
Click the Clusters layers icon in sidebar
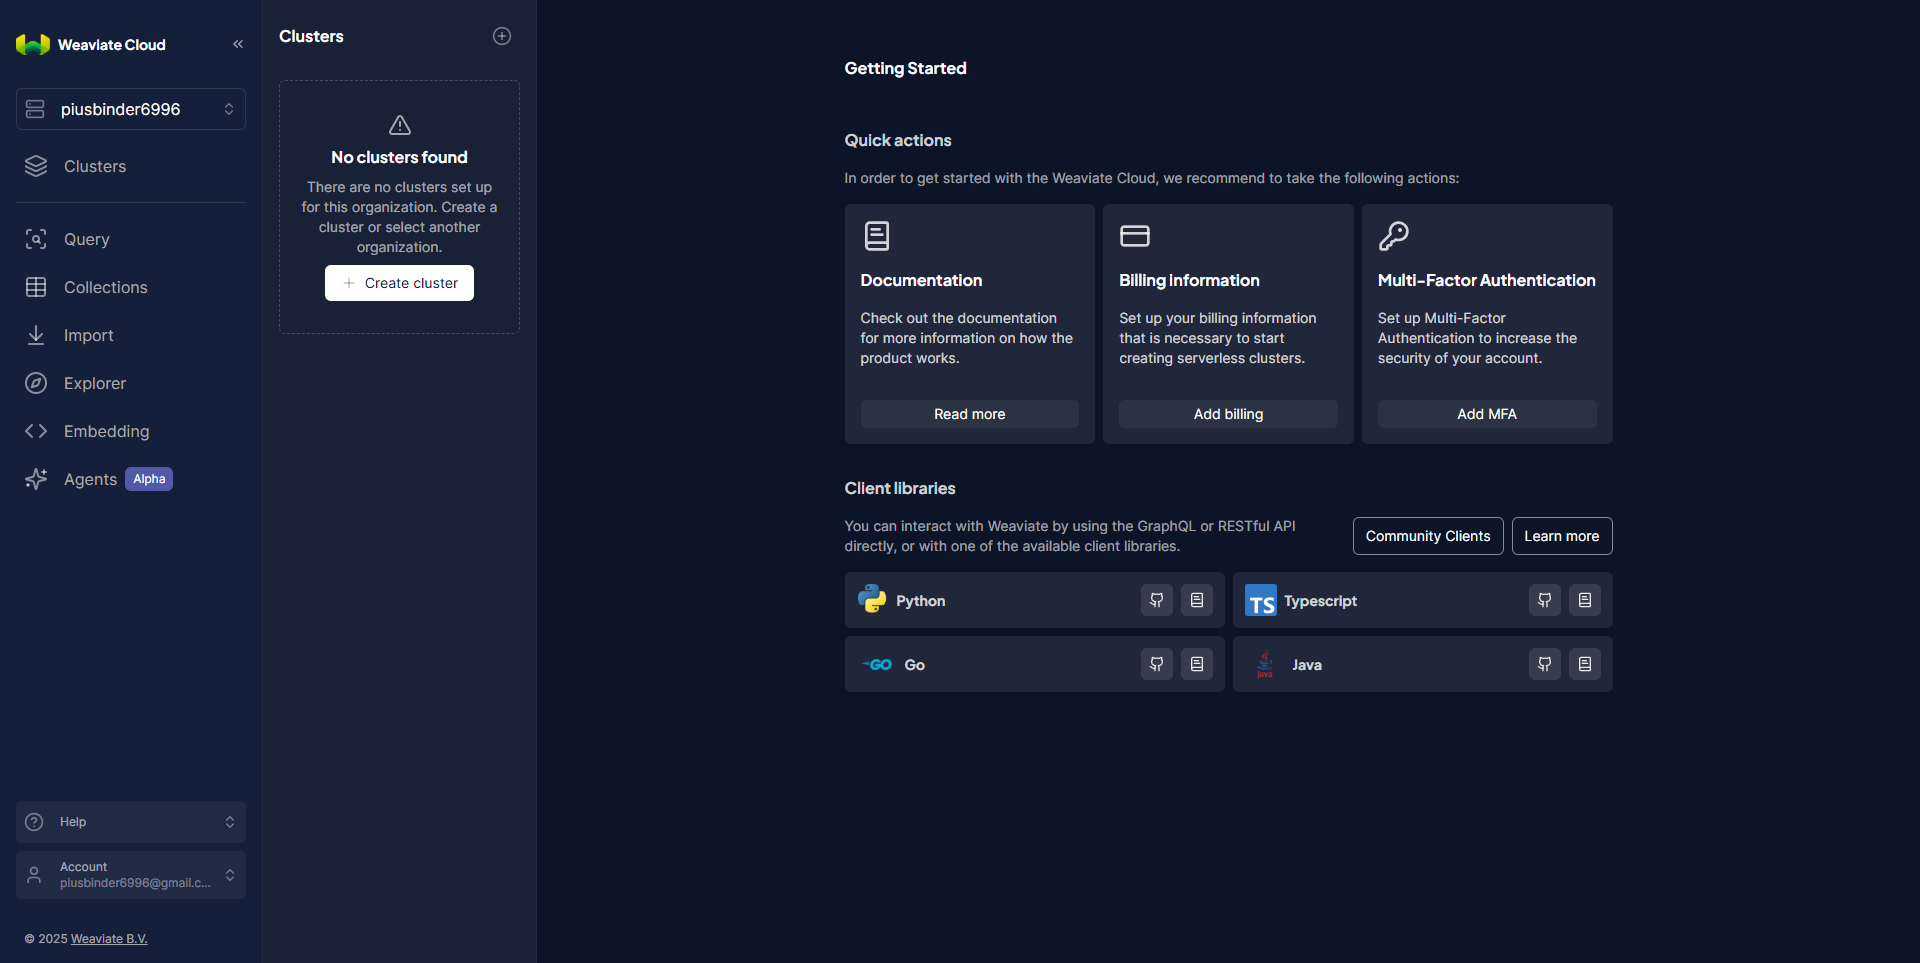(36, 166)
